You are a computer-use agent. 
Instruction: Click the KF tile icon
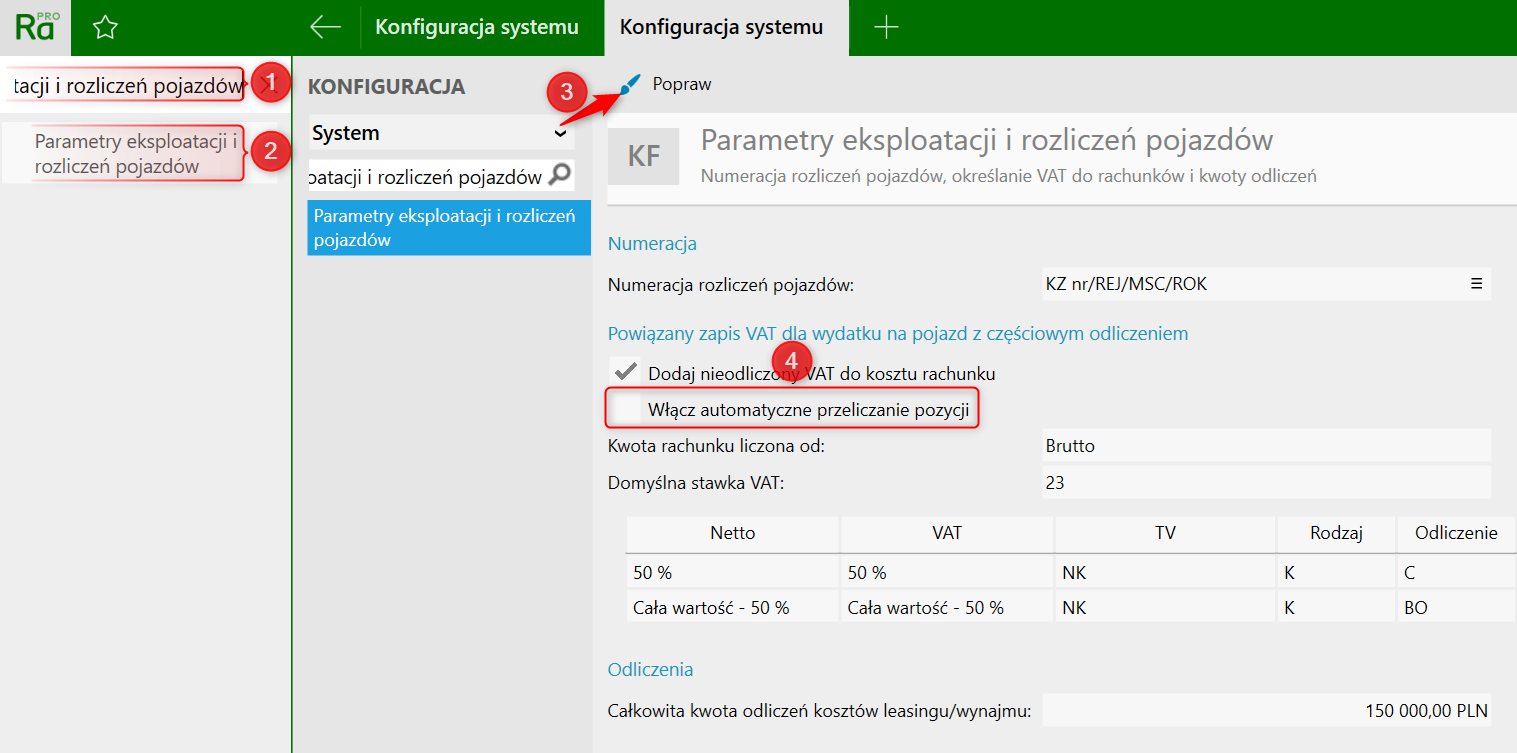pos(644,157)
